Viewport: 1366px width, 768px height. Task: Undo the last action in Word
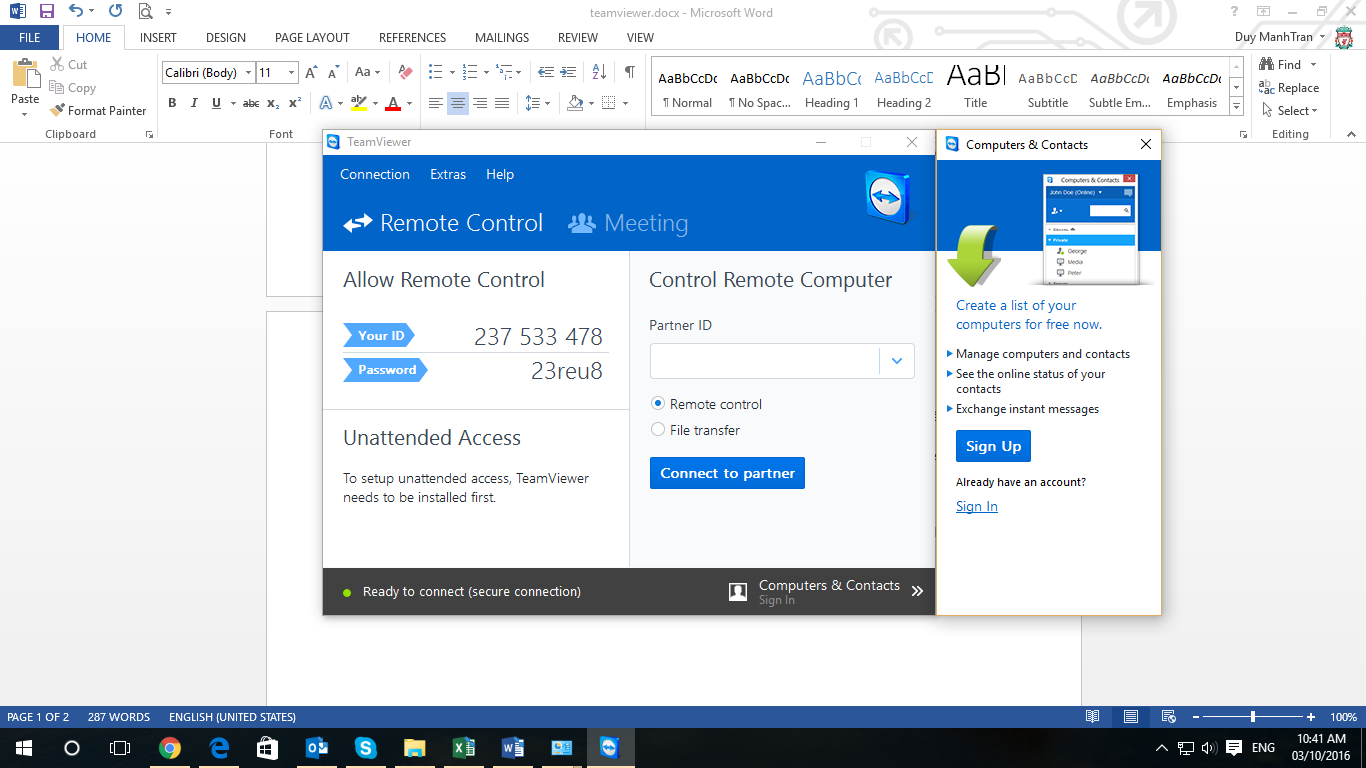(x=77, y=12)
